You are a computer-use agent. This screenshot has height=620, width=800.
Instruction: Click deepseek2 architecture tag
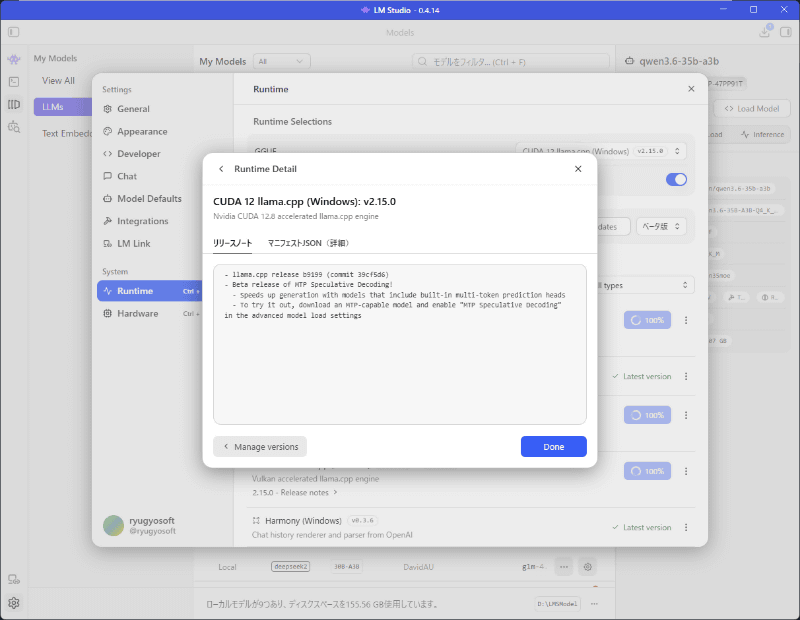click(x=290, y=566)
